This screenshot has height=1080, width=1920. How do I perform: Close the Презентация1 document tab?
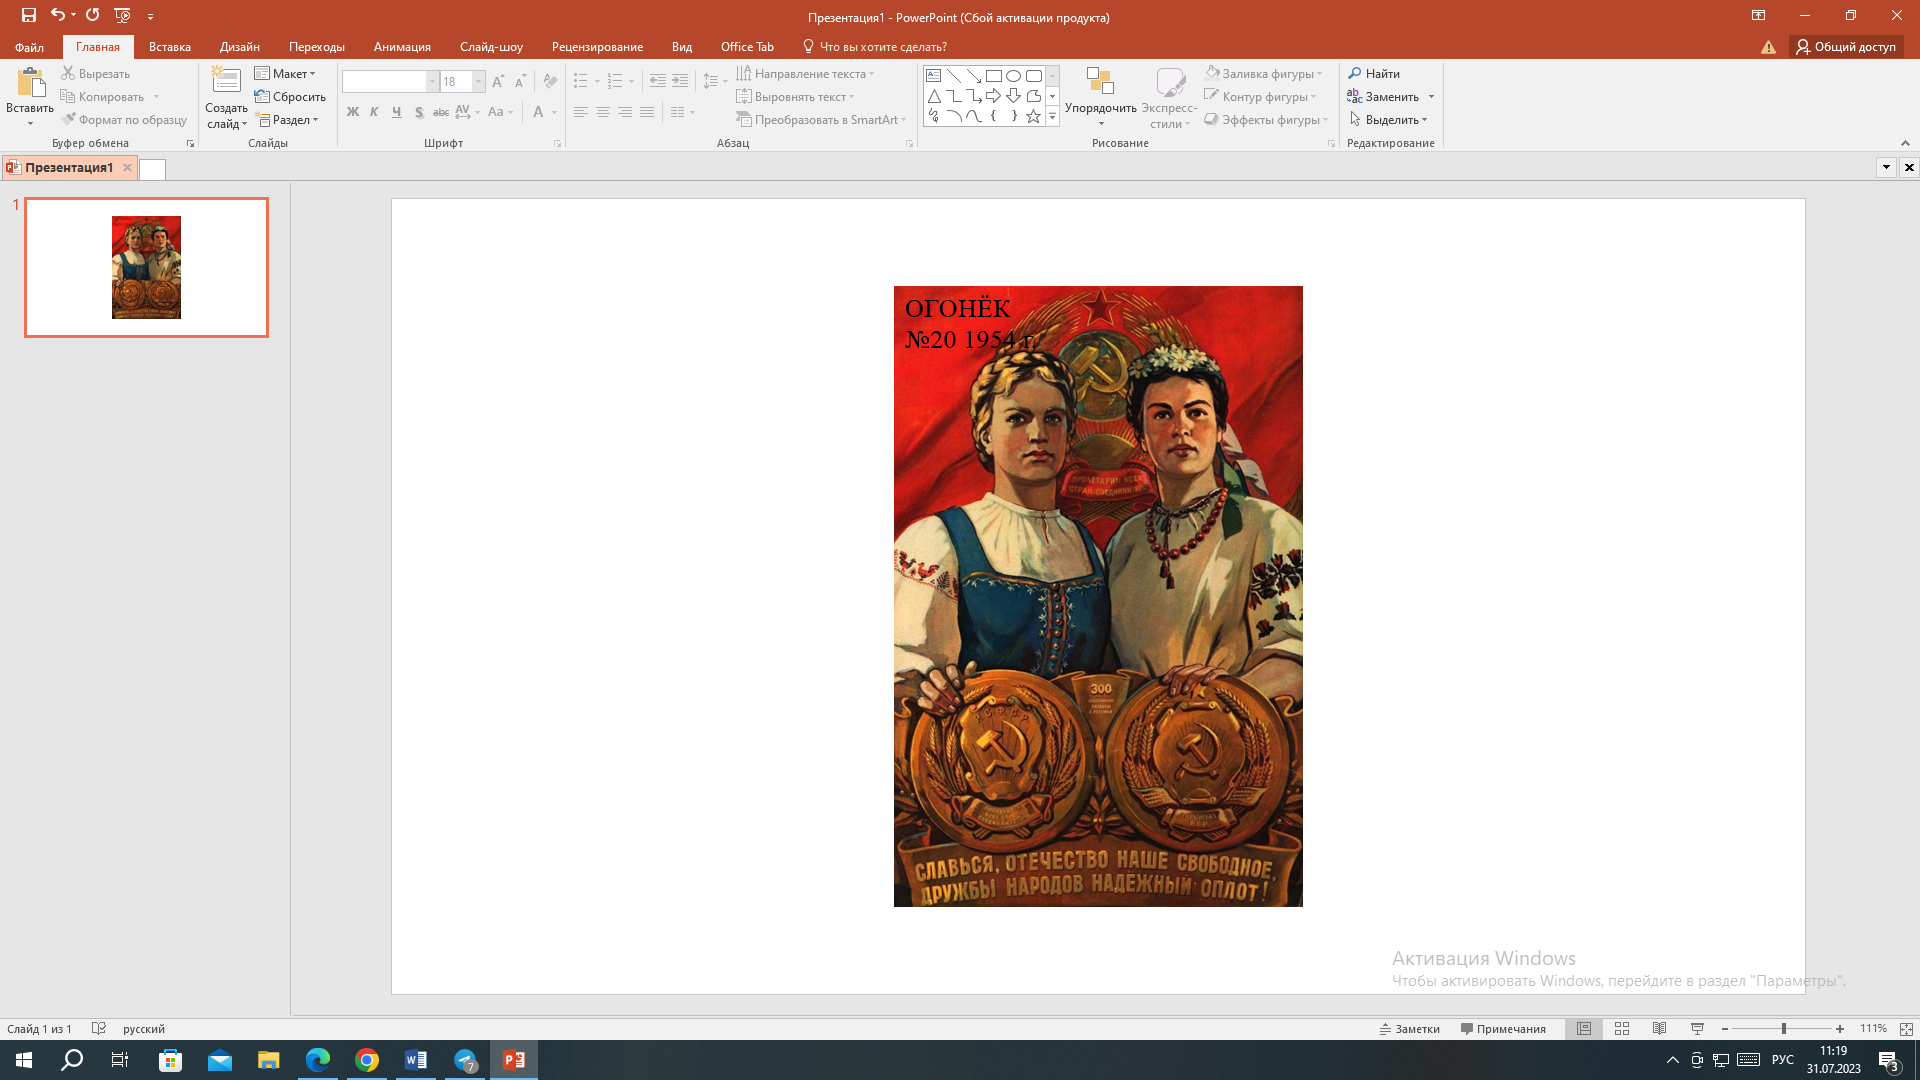coord(127,168)
